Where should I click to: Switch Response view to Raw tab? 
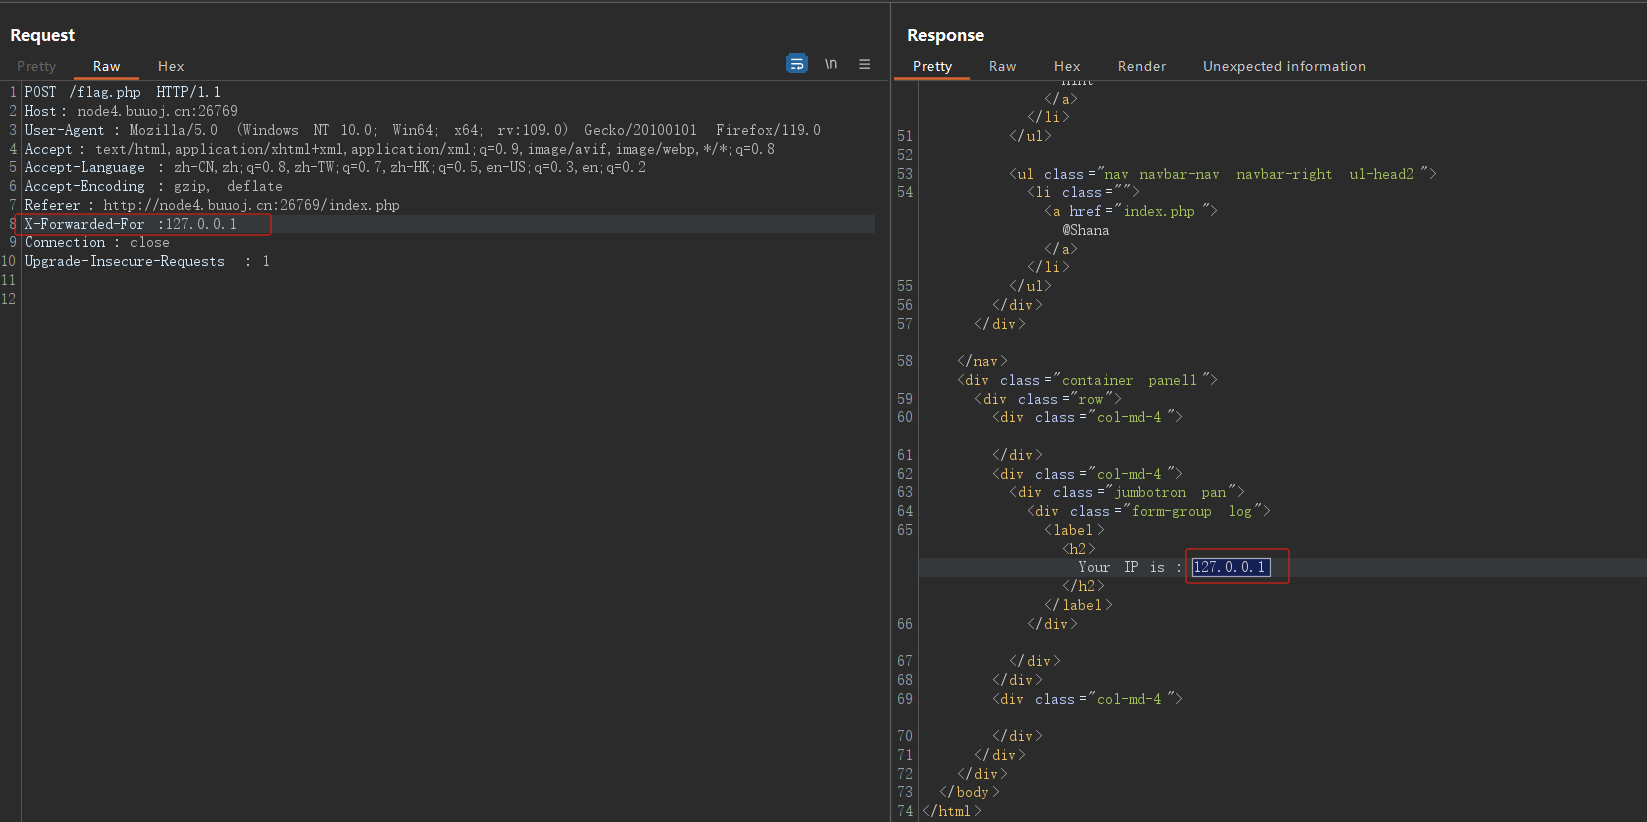[x=1002, y=66]
